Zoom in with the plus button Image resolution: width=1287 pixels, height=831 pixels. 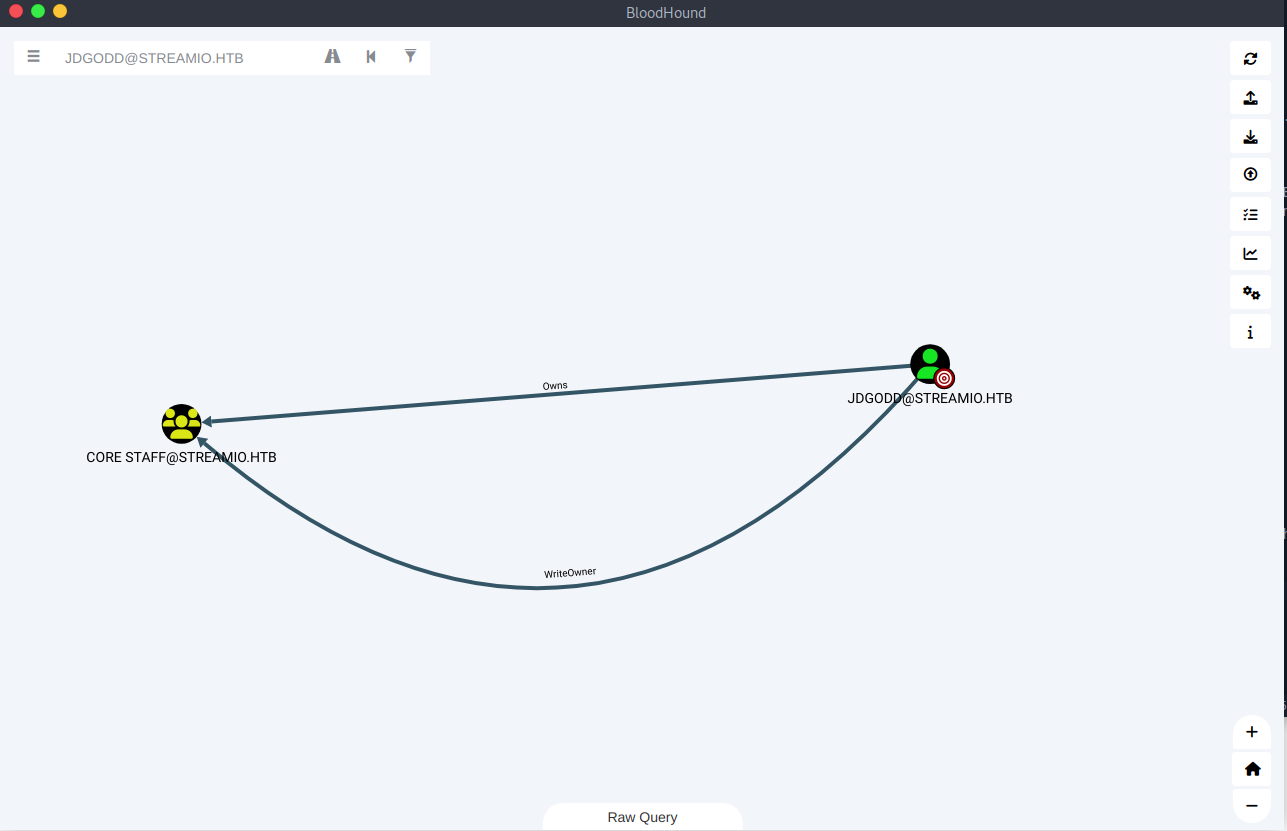1251,732
